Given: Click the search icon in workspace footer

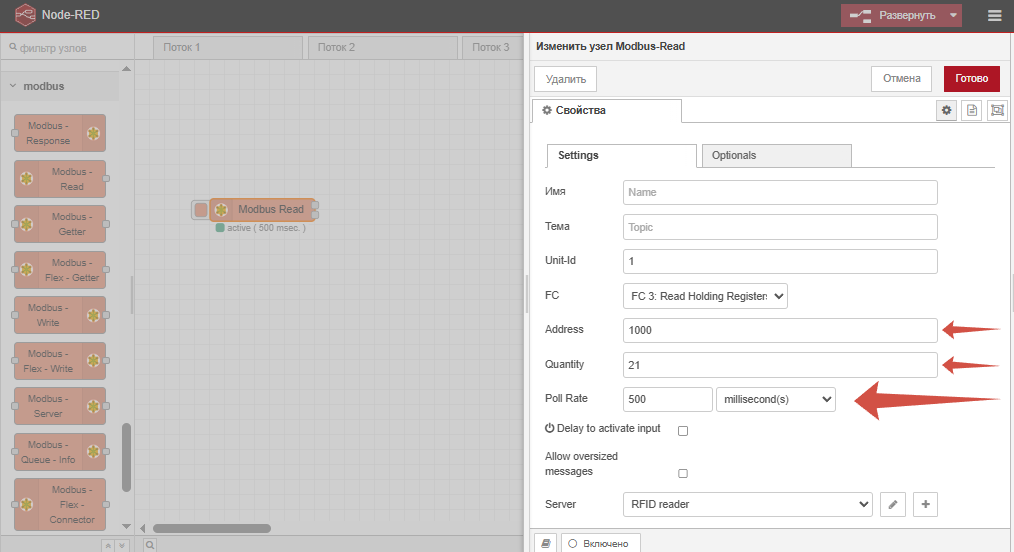Looking at the screenshot, I should pos(149,545).
